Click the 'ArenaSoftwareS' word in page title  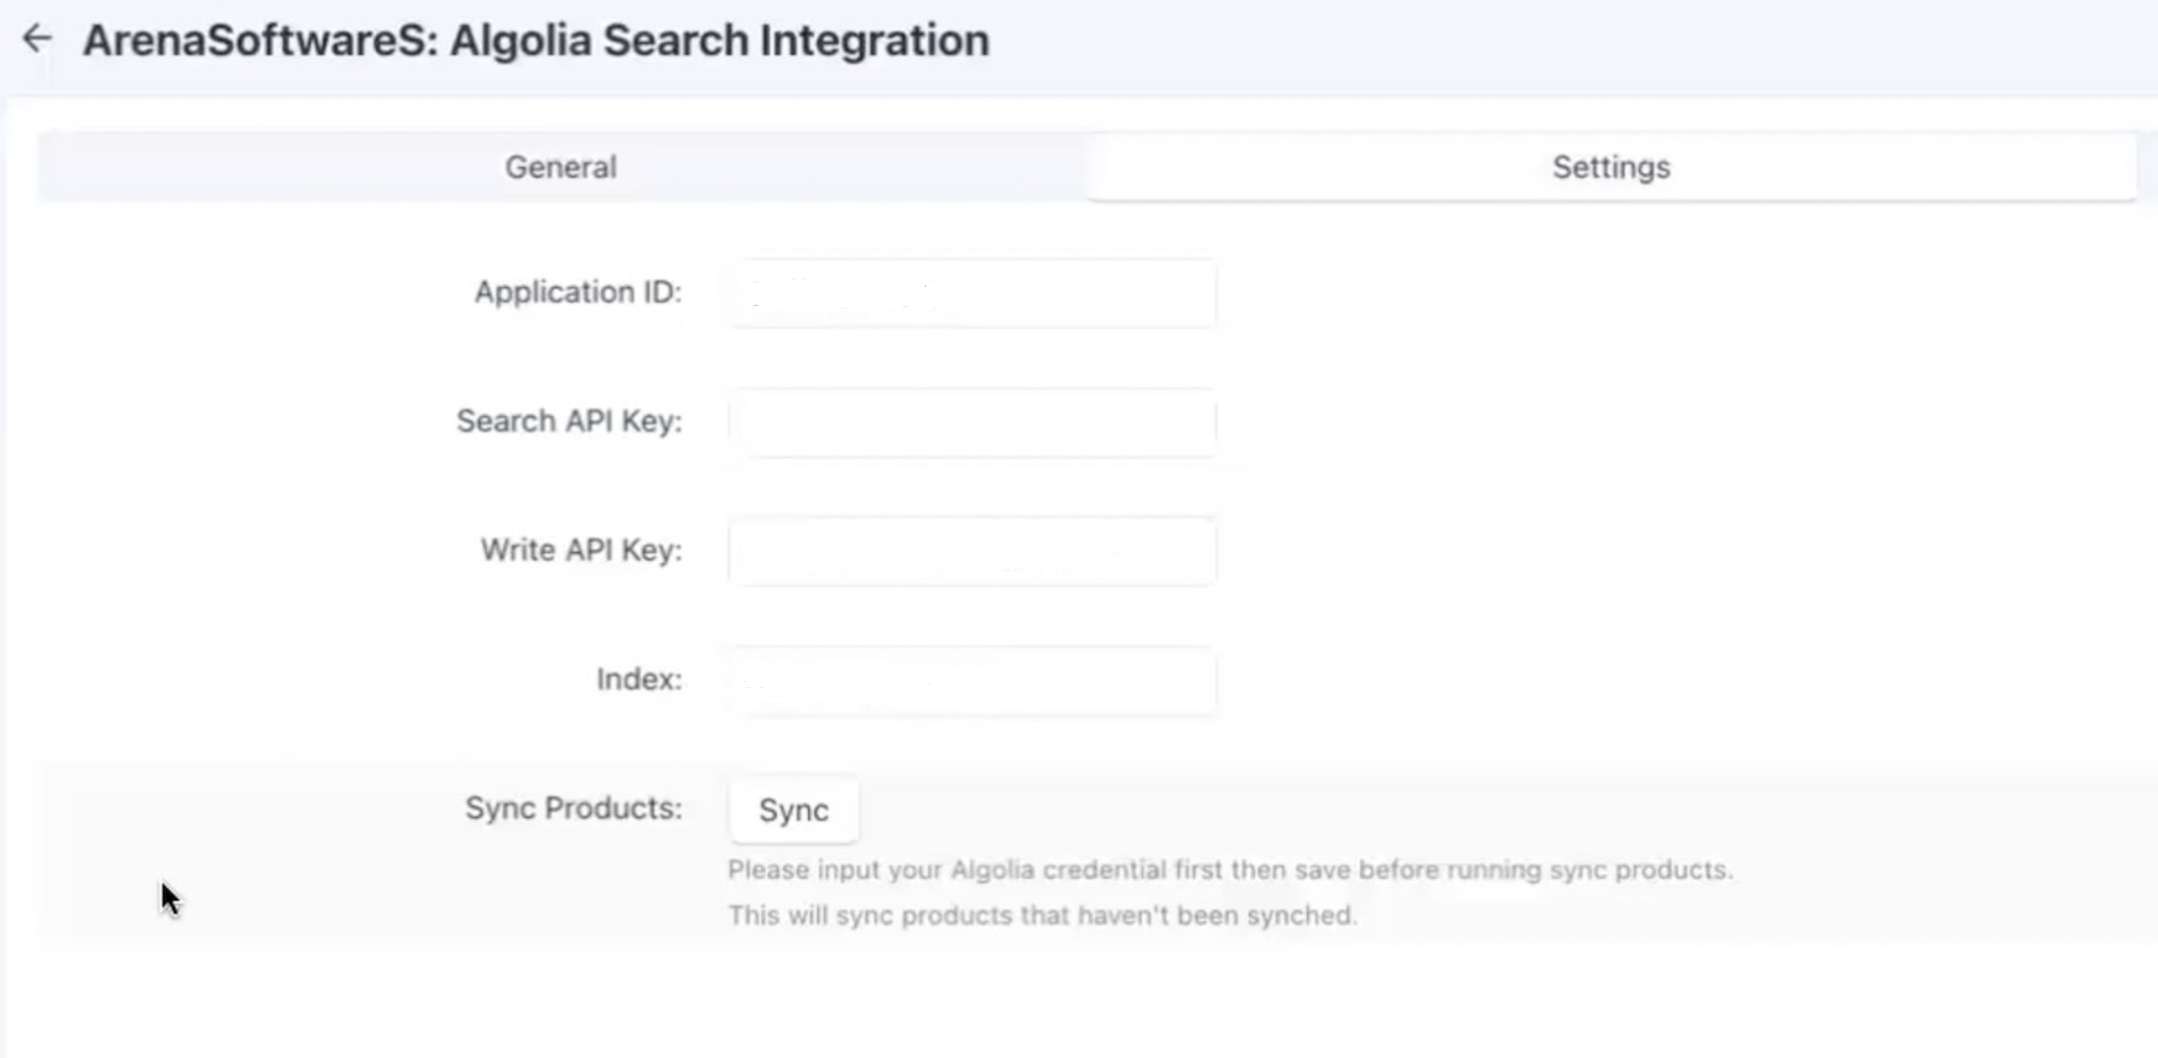pyautogui.click(x=260, y=41)
